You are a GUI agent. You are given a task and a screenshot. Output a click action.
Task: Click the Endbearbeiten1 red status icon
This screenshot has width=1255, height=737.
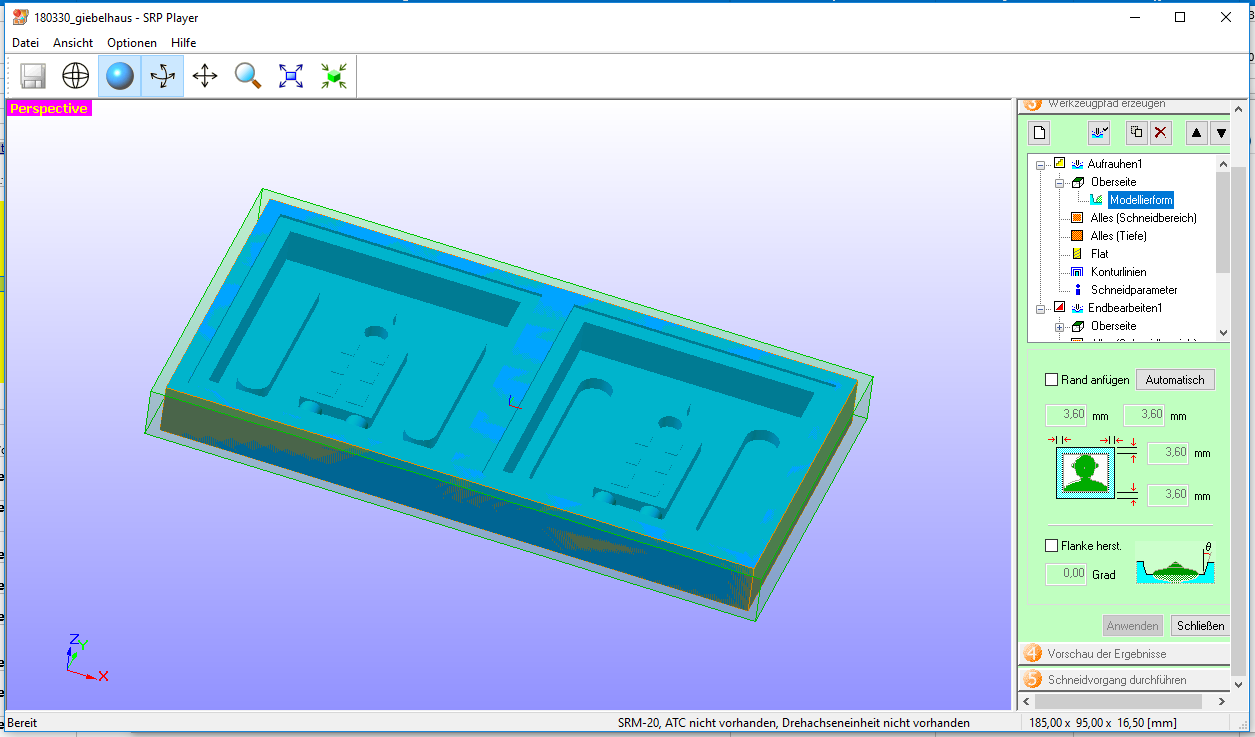pyautogui.click(x=1059, y=307)
